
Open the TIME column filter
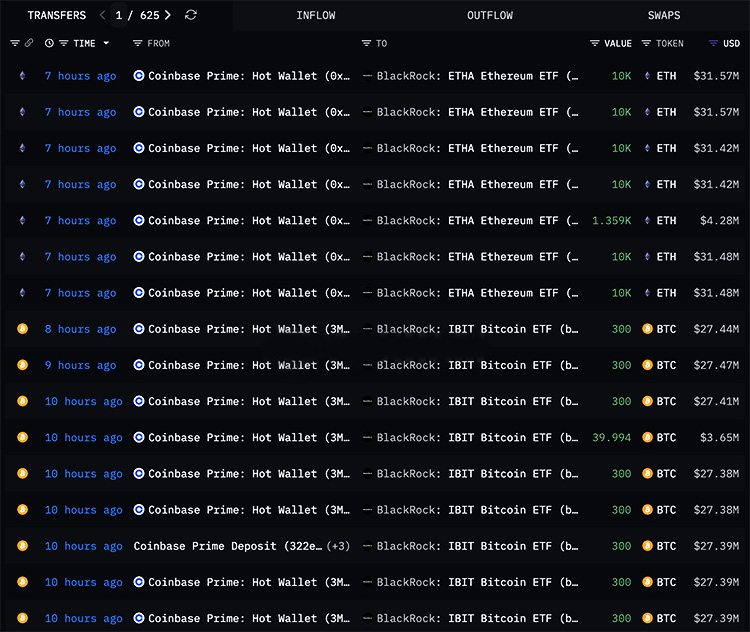[x=64, y=43]
